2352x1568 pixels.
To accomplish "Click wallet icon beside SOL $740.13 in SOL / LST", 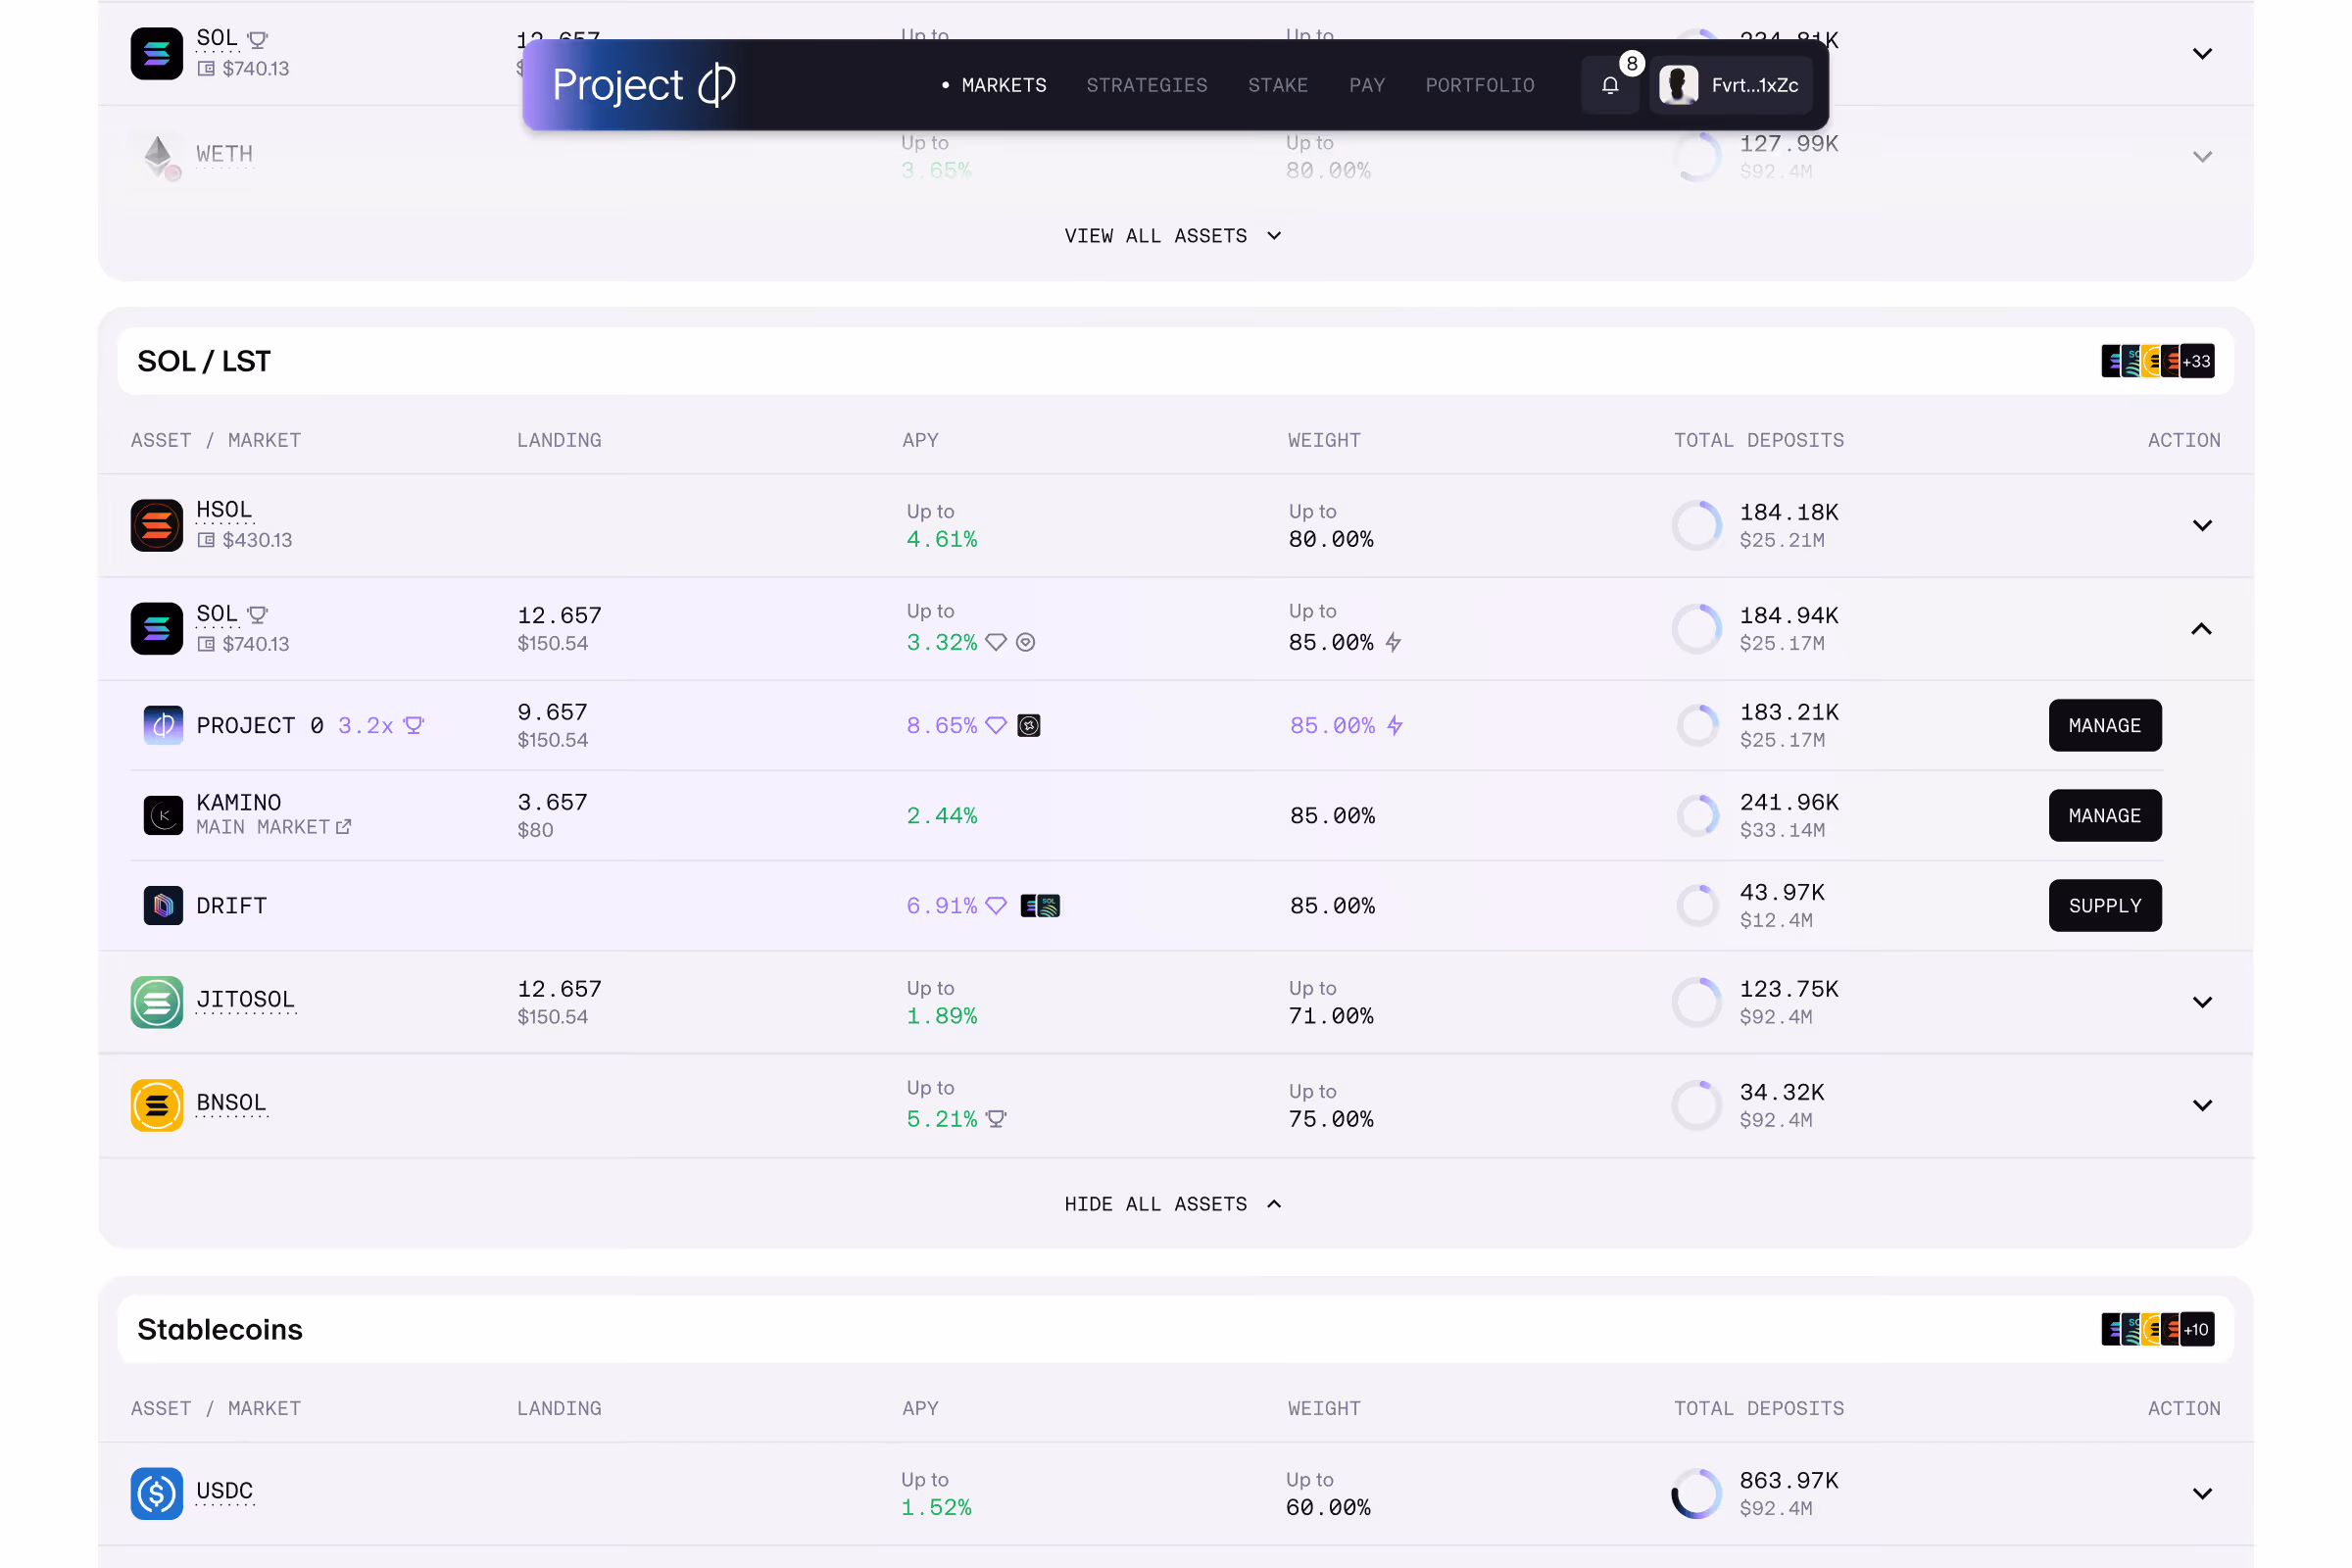I will point(206,644).
